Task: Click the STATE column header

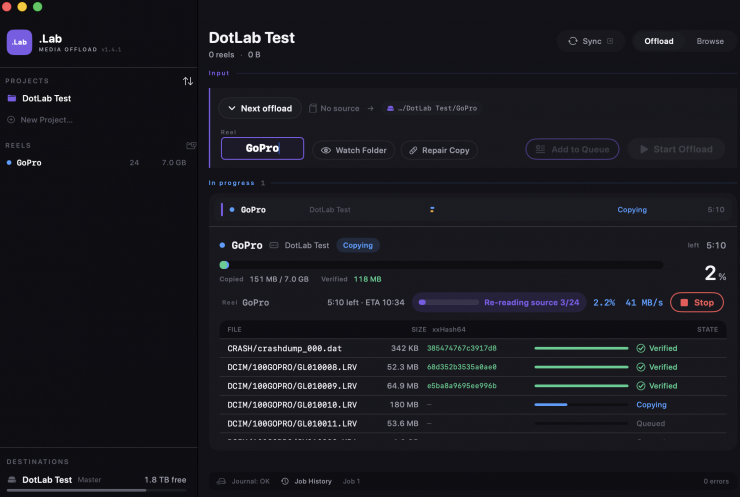Action: coord(707,329)
